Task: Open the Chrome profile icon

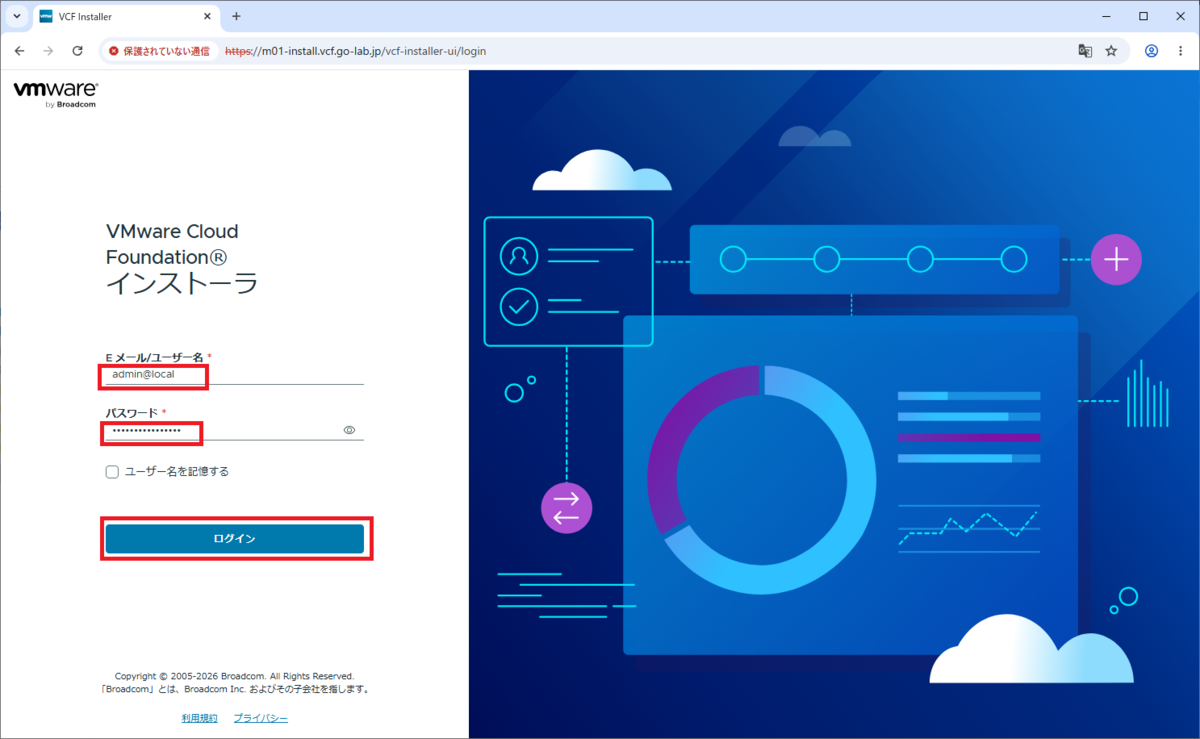Action: pyautogui.click(x=1152, y=51)
